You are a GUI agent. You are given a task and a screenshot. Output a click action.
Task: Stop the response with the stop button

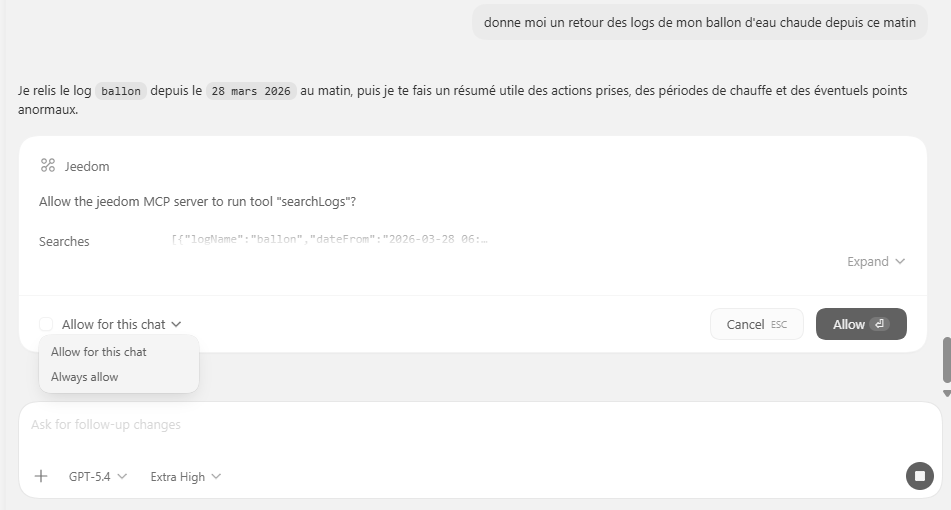pyautogui.click(x=919, y=476)
